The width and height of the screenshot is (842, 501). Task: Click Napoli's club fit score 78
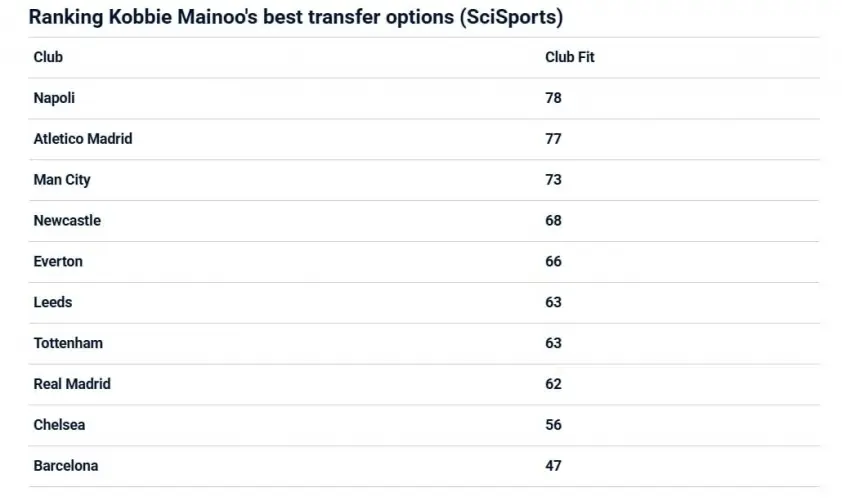(553, 98)
